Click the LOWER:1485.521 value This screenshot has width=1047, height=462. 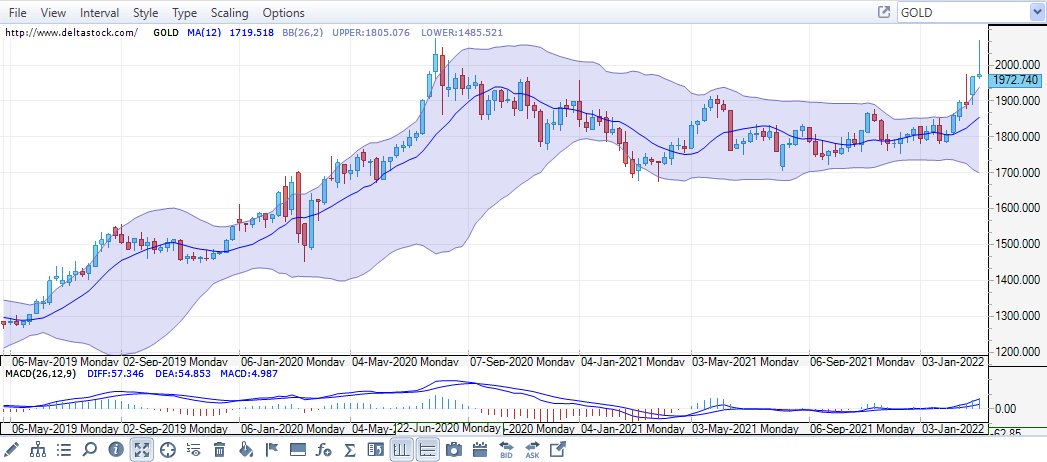pyautogui.click(x=463, y=32)
